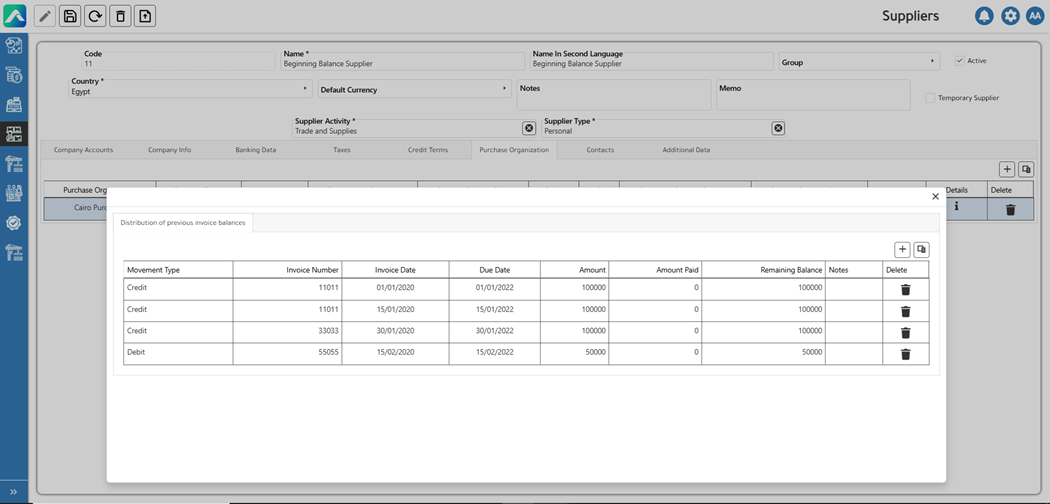Close the invoice balances dialog
Viewport: 1050px width, 504px height.
(x=935, y=197)
